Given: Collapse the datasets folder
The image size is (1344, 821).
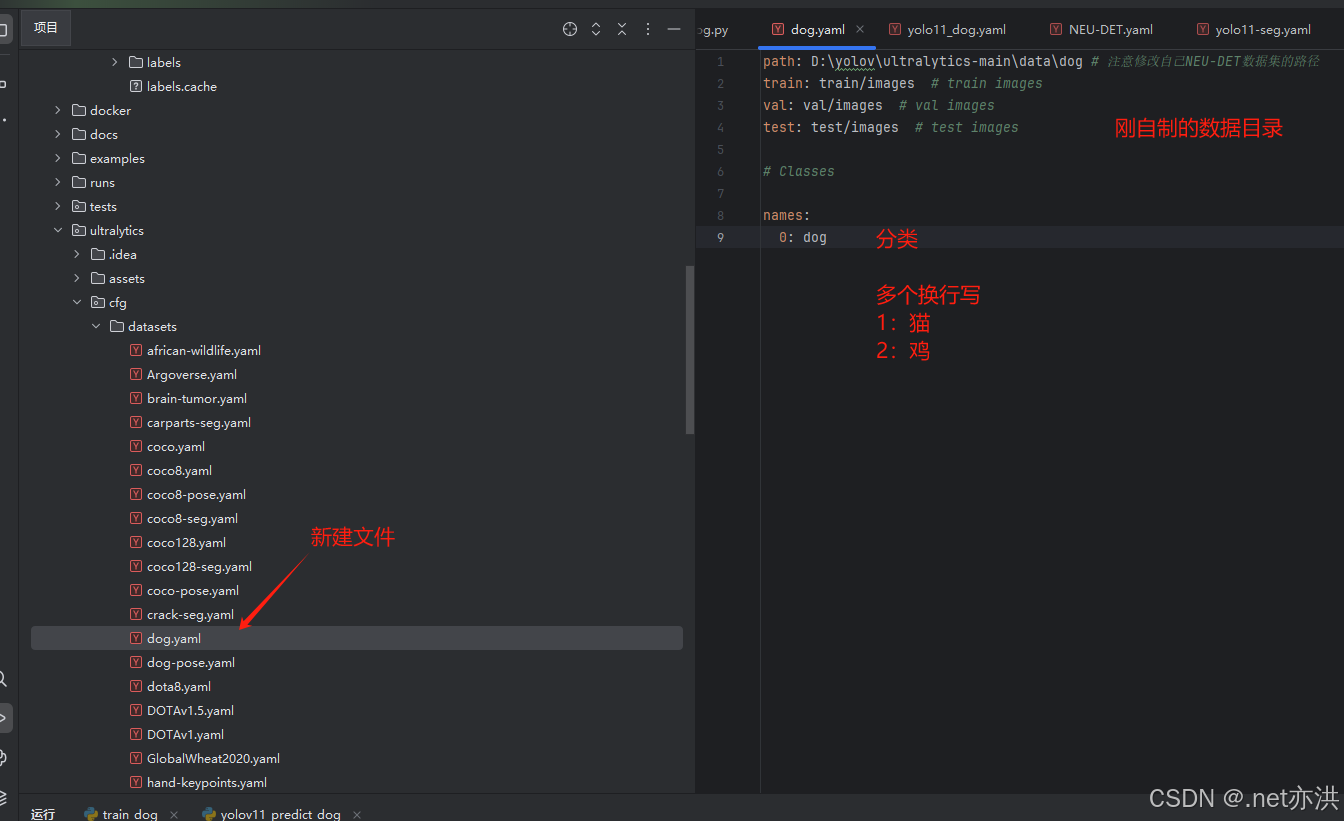Looking at the screenshot, I should pyautogui.click(x=96, y=326).
